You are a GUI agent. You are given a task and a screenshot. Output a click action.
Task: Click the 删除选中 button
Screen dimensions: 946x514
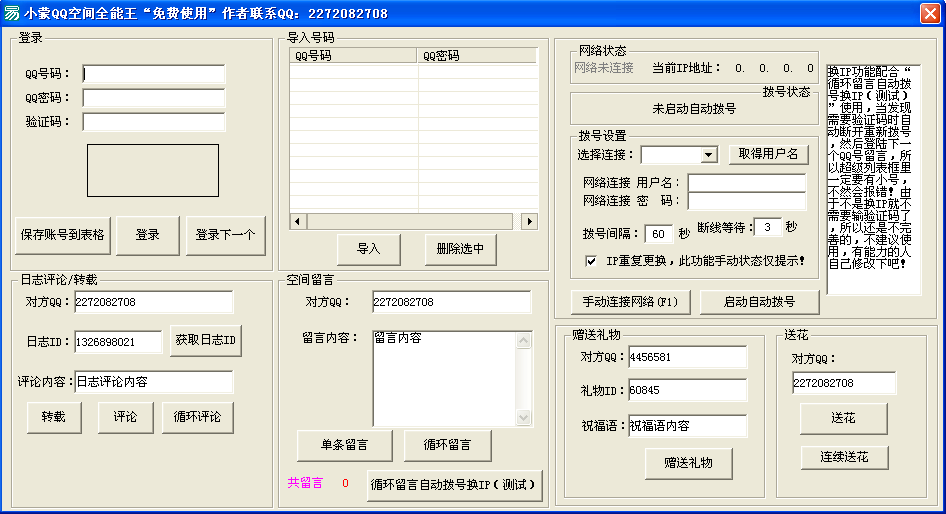tap(460, 249)
